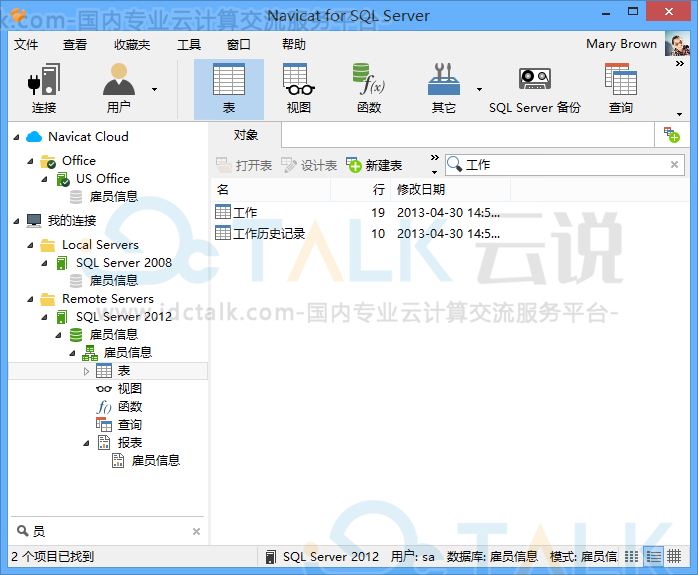Switch to ER diagram view icon
The width and height of the screenshot is (698, 575).
pyautogui.click(x=674, y=556)
